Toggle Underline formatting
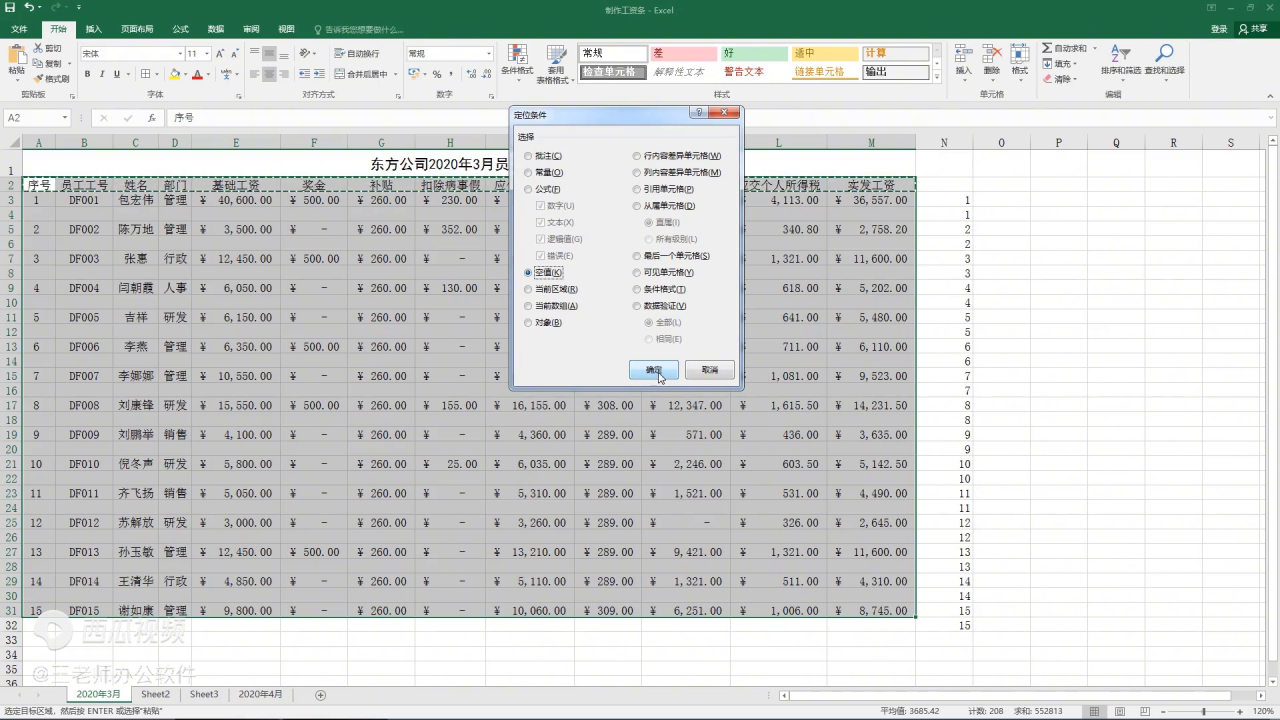1280x720 pixels. pos(116,74)
